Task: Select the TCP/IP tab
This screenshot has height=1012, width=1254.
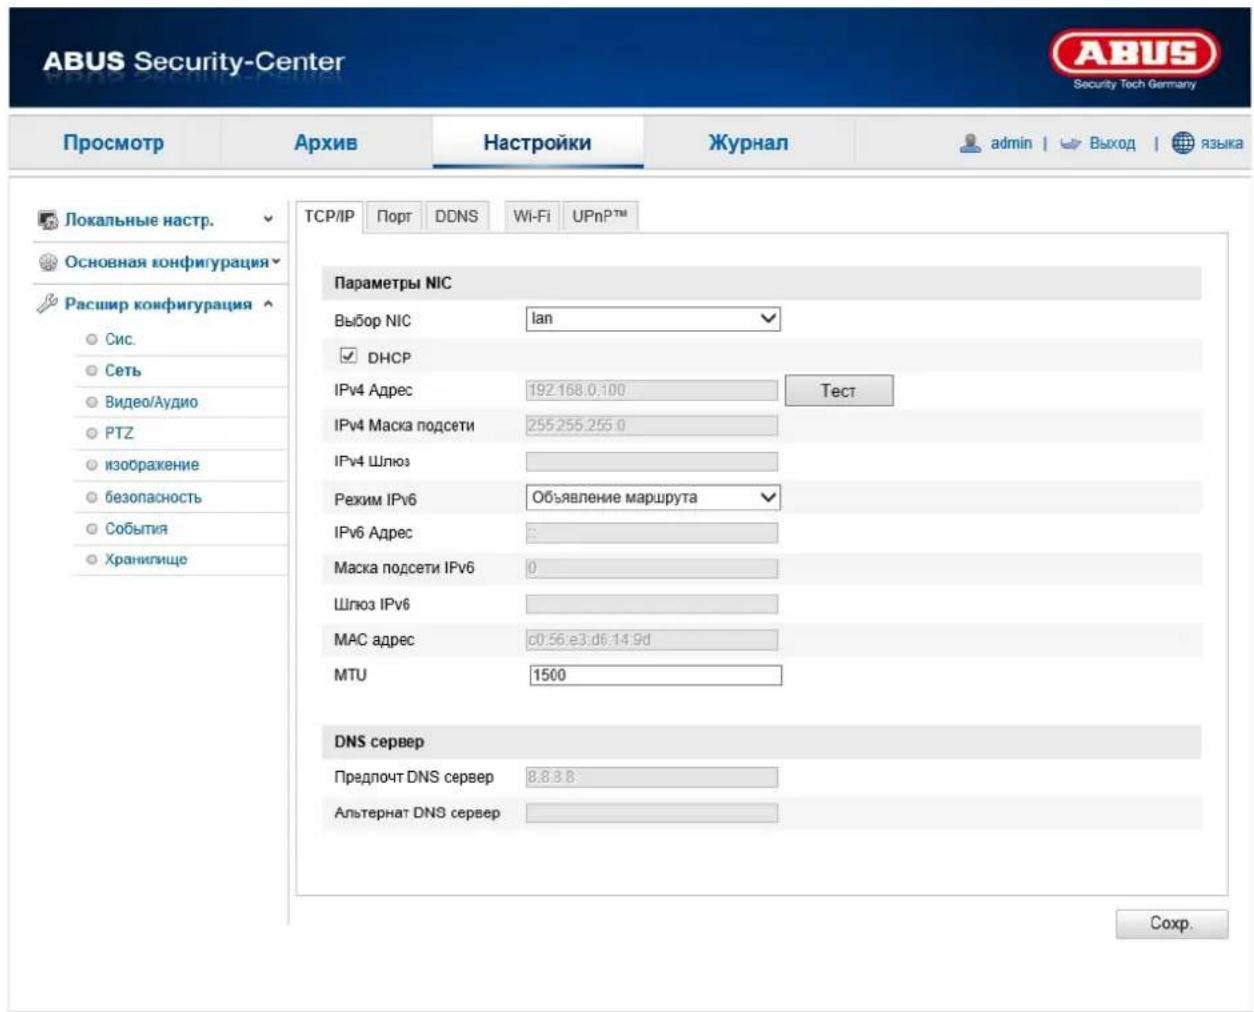Action: coord(329,216)
